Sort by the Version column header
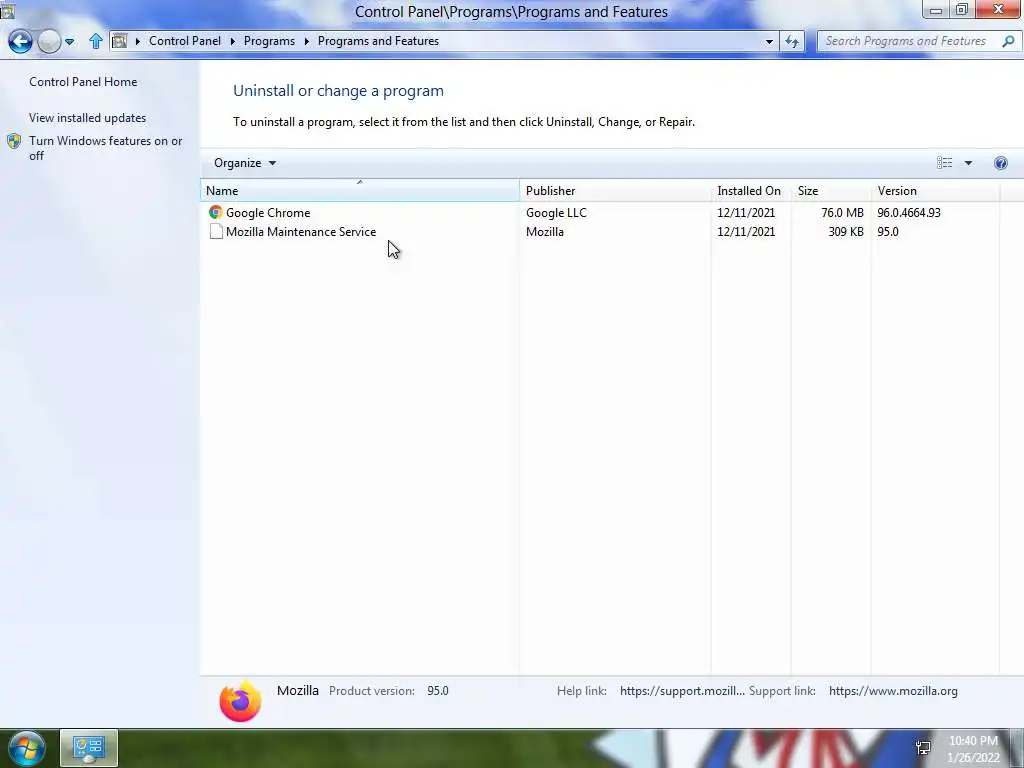 coord(935,191)
